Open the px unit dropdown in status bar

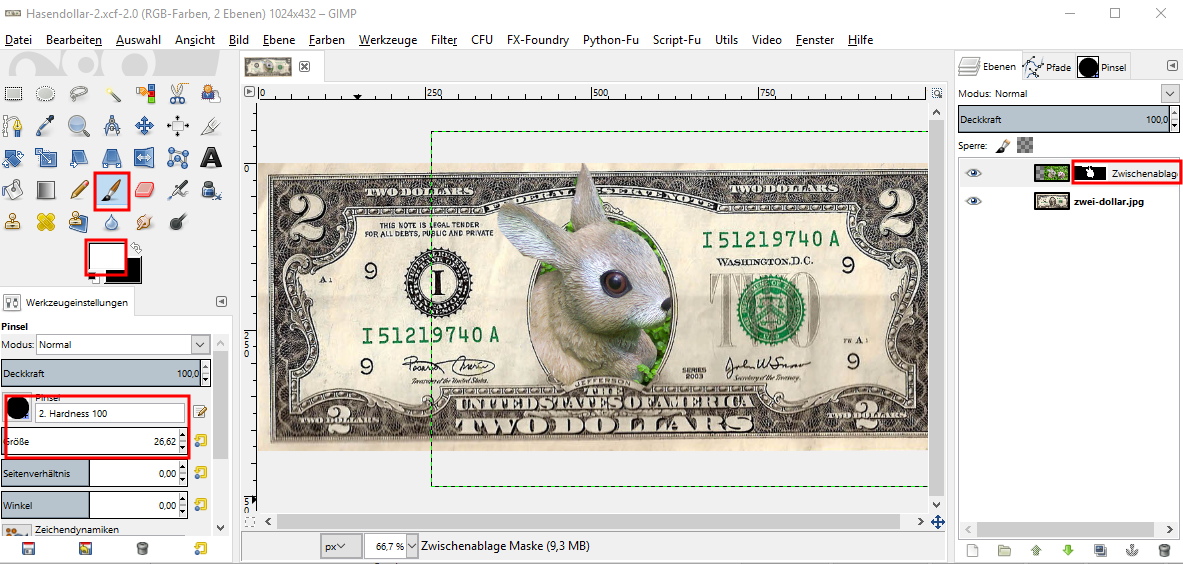pos(341,546)
